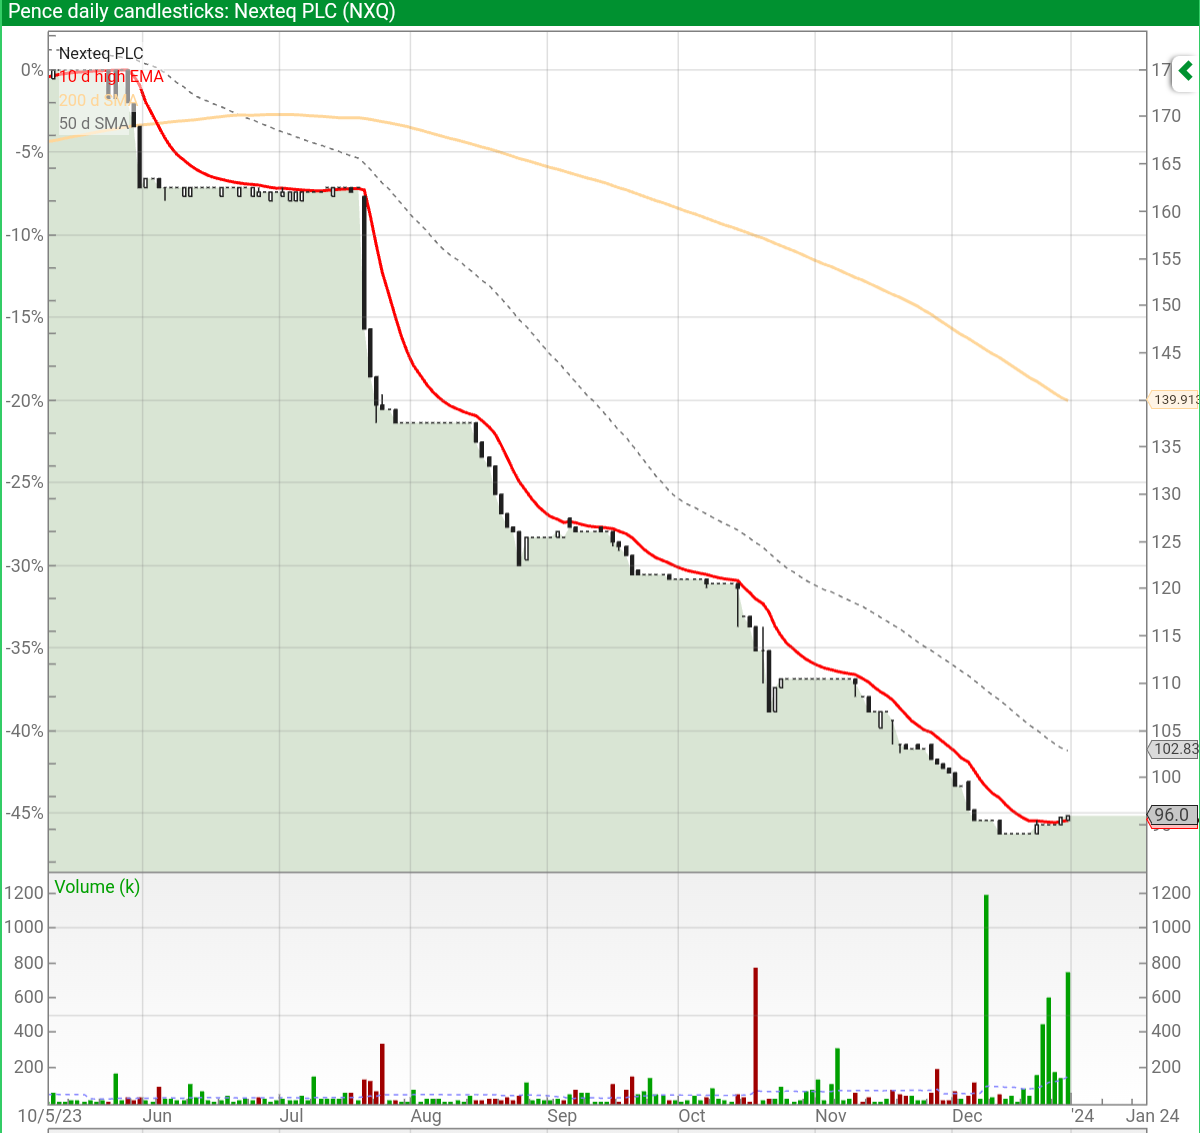Click the 'Oct' month label
The height and width of the screenshot is (1133, 1200).
pos(692,1116)
